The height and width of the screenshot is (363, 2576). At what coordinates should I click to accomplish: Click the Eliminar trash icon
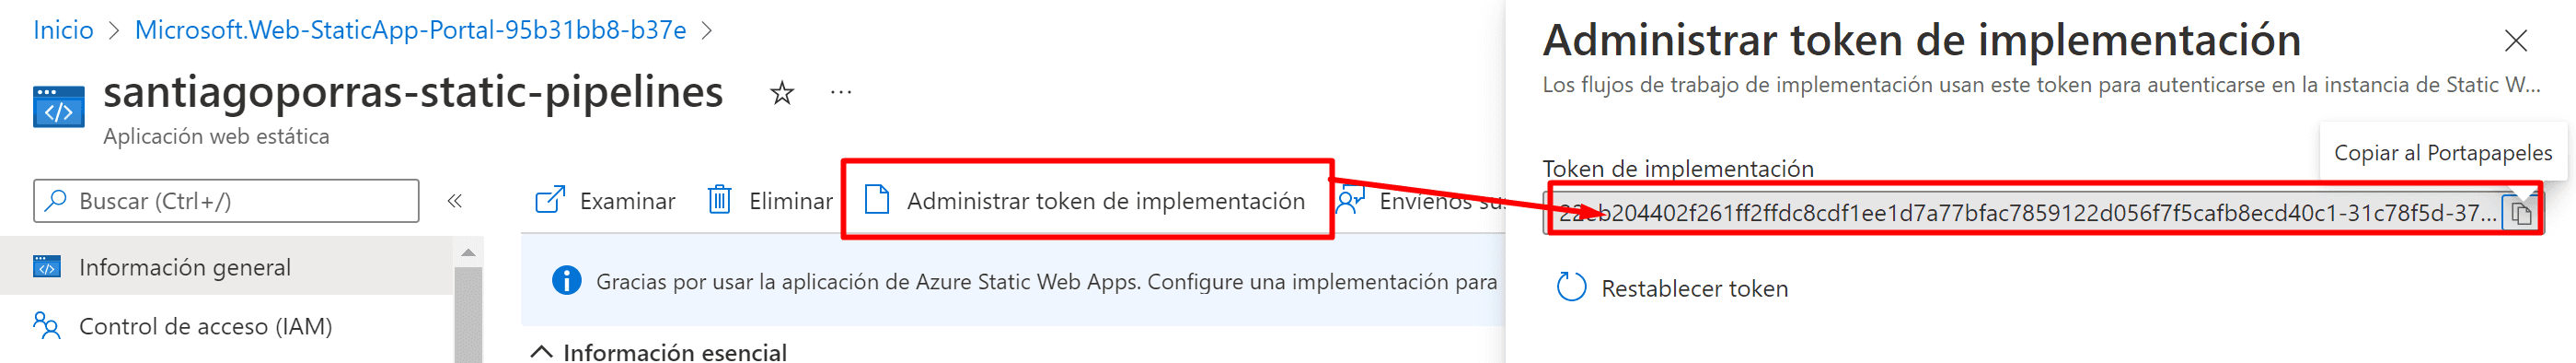click(x=720, y=201)
